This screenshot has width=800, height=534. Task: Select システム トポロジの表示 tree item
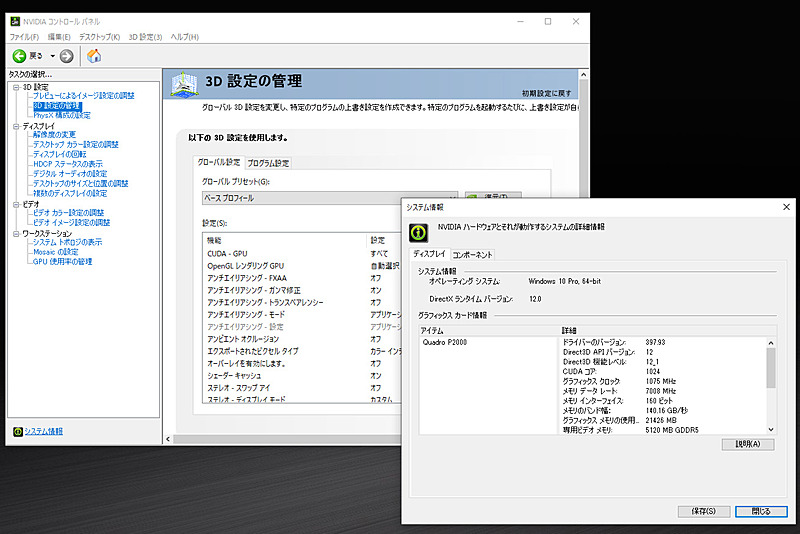coord(67,242)
